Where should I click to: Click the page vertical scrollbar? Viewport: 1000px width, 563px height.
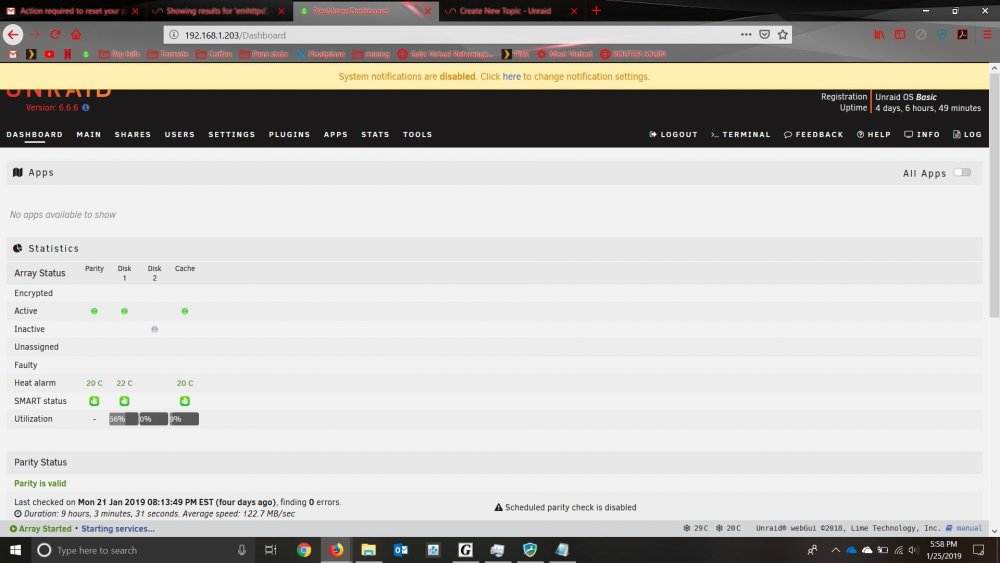point(994,196)
